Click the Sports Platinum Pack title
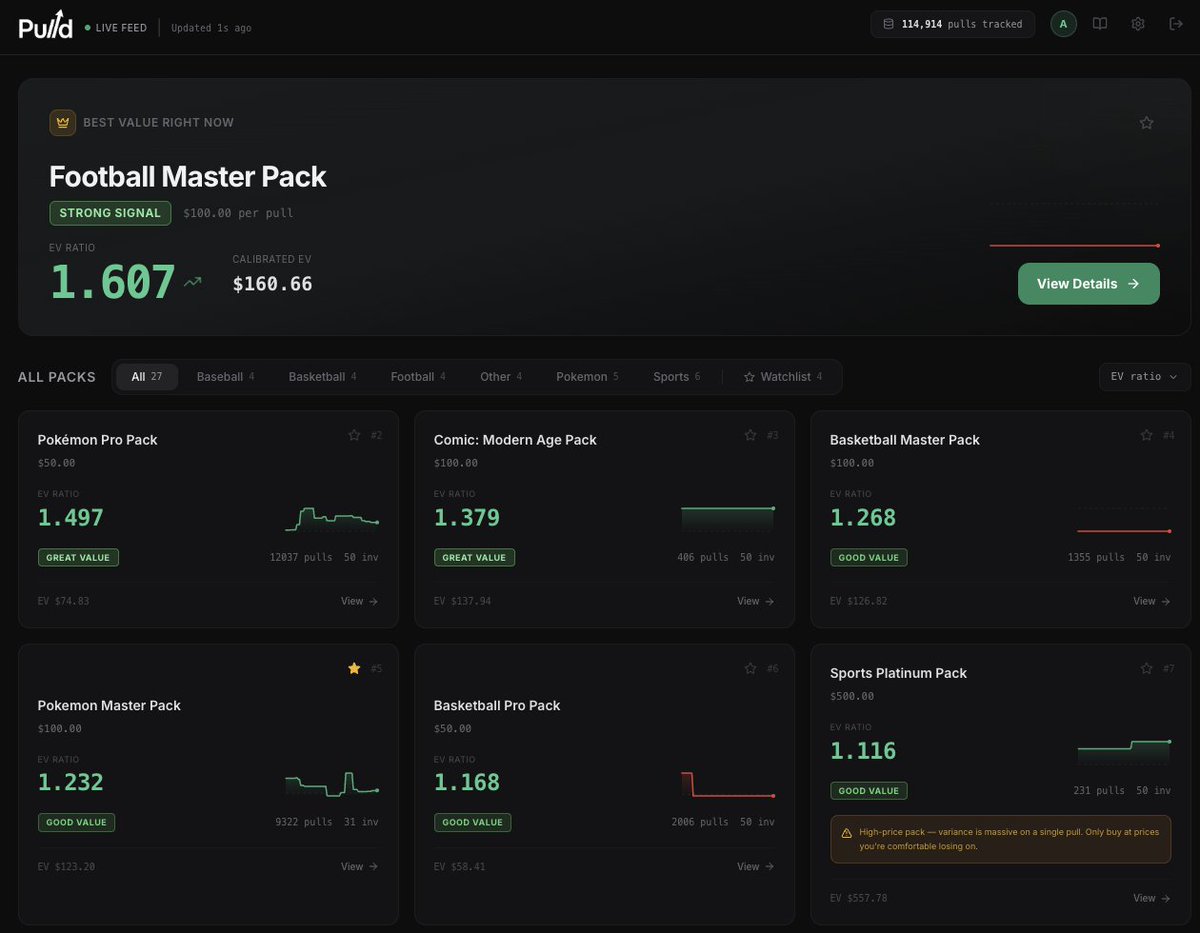 pos(898,673)
